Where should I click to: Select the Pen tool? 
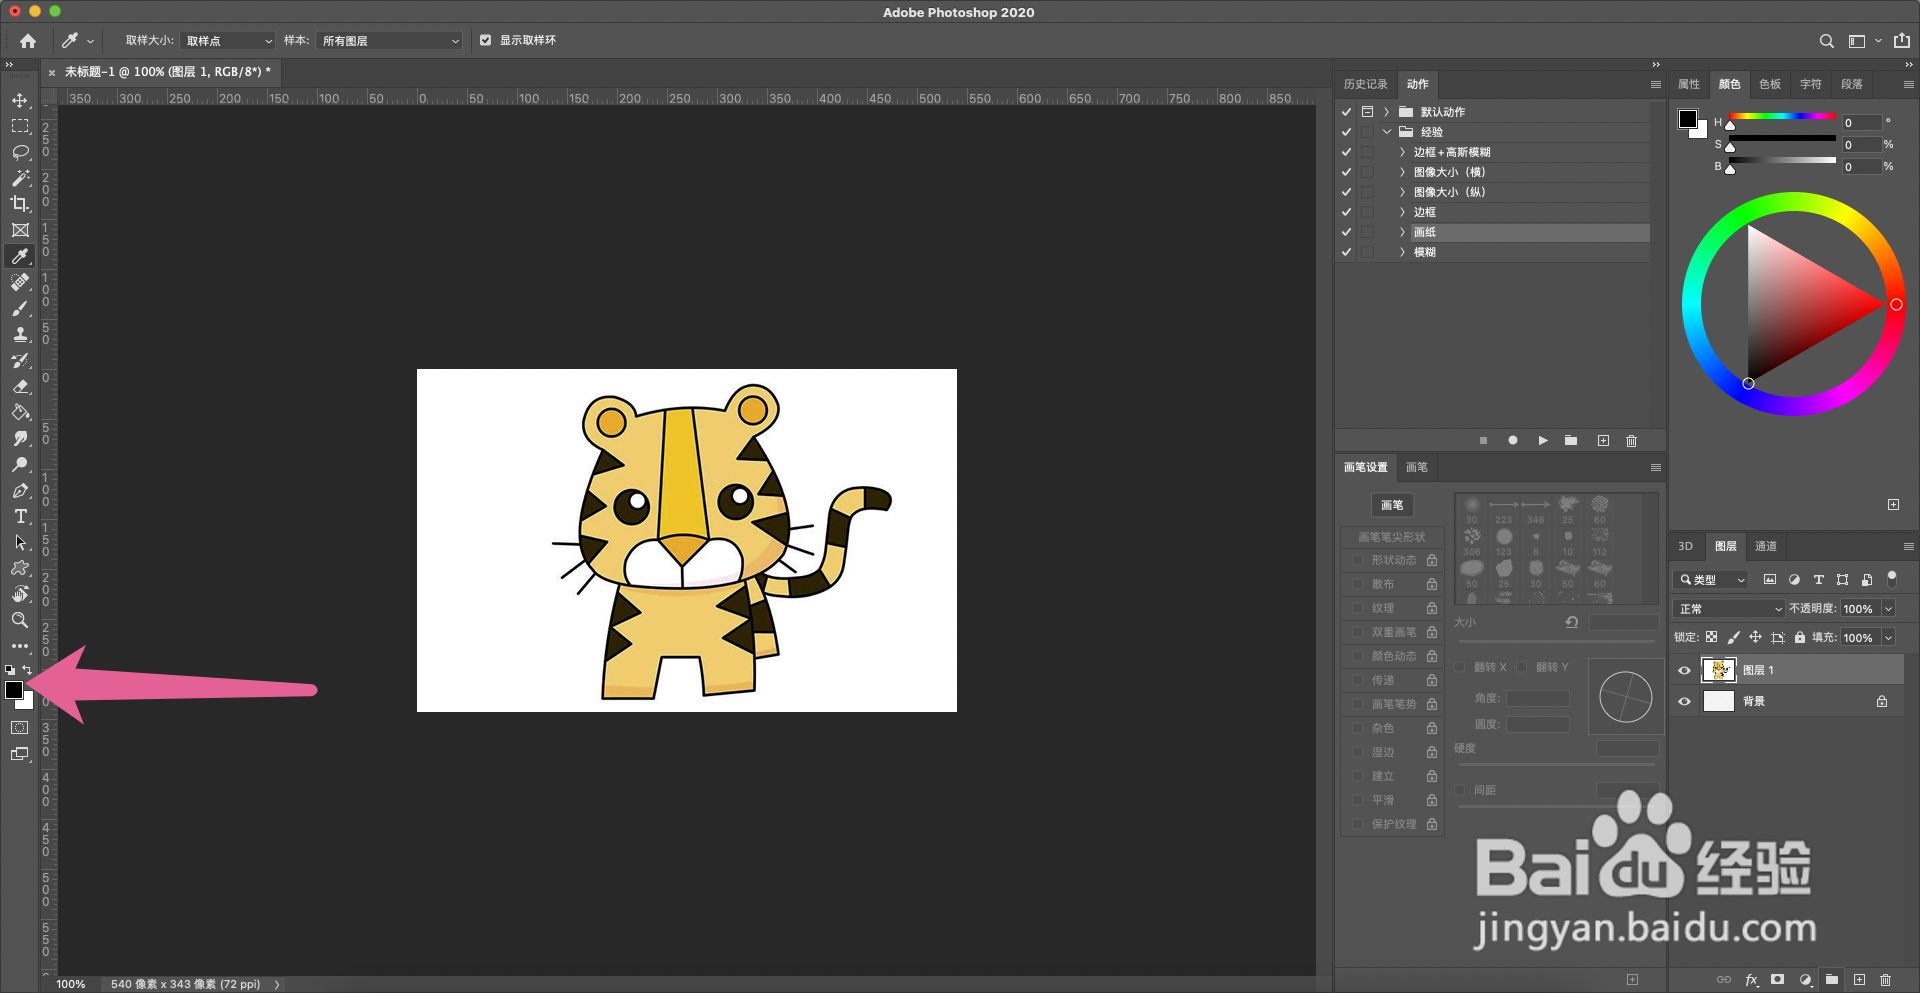20,490
